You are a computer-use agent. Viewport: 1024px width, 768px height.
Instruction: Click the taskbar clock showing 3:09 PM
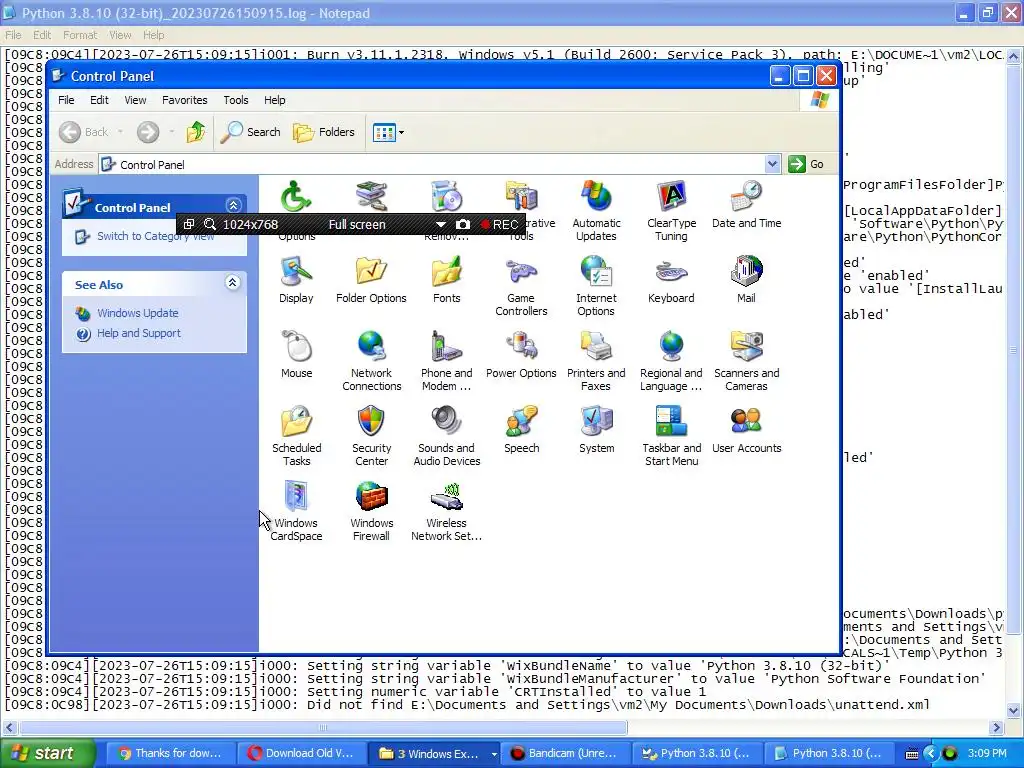click(x=987, y=754)
